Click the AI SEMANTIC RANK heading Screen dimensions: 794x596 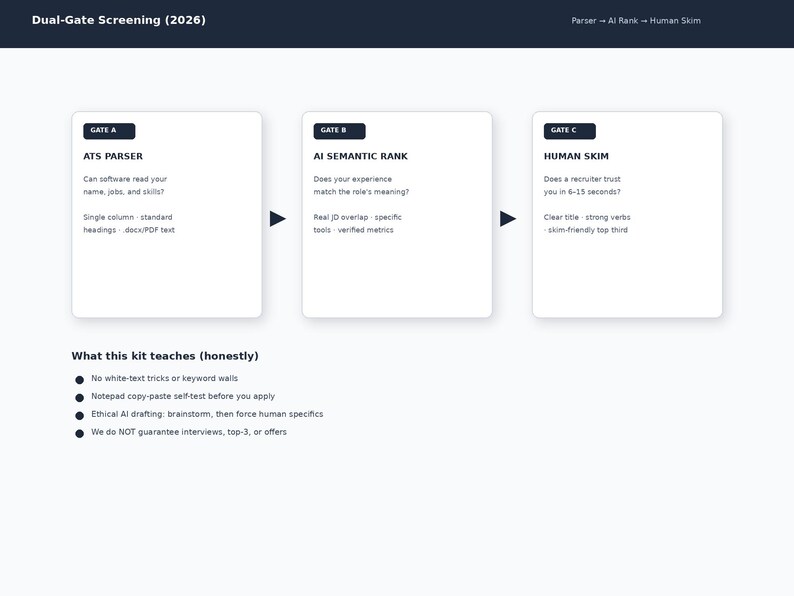[361, 156]
